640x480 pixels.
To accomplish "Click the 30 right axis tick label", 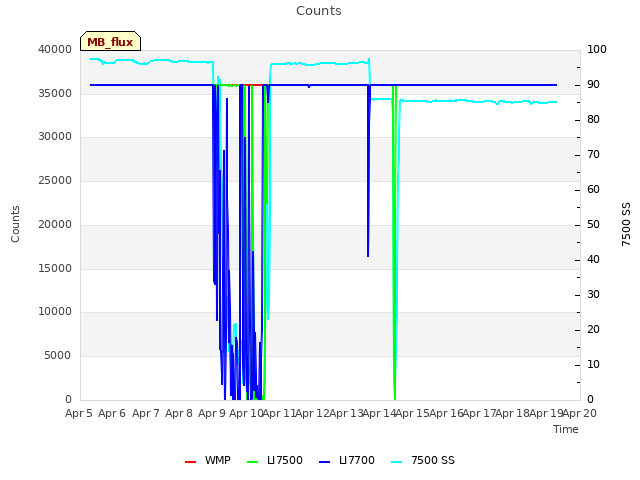I will (593, 295).
